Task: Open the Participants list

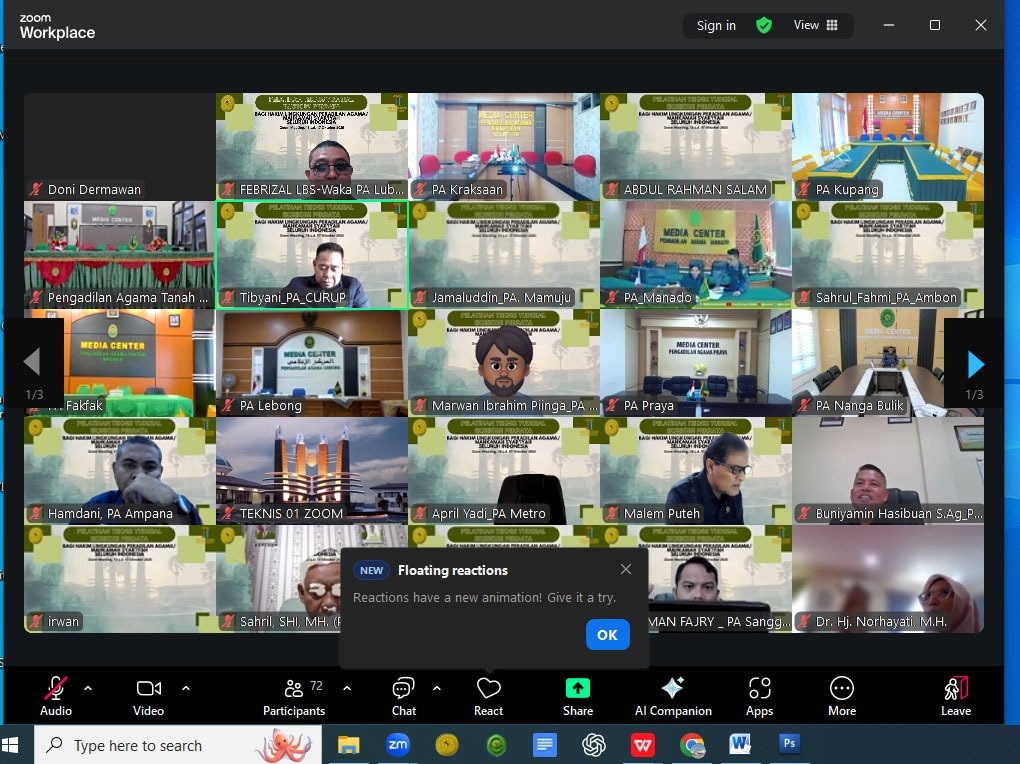Action: tap(294, 695)
